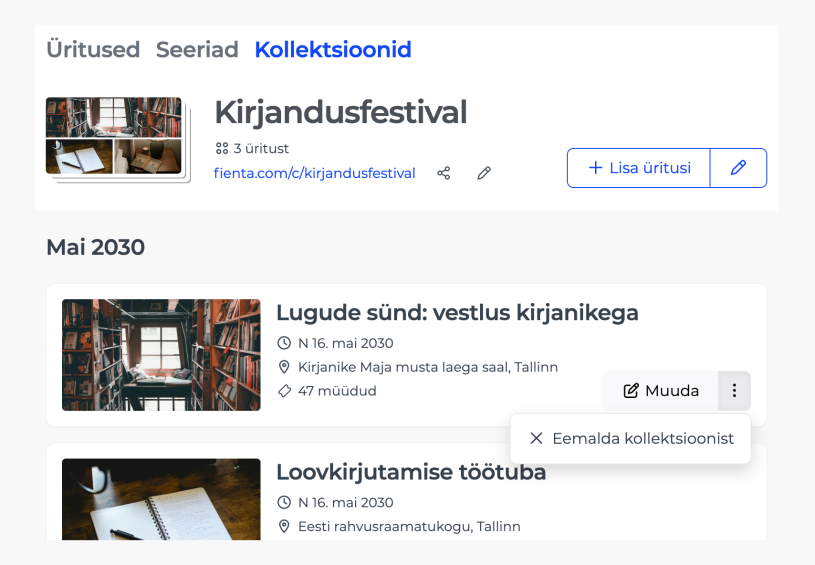Click the Muuda button

coord(661,390)
